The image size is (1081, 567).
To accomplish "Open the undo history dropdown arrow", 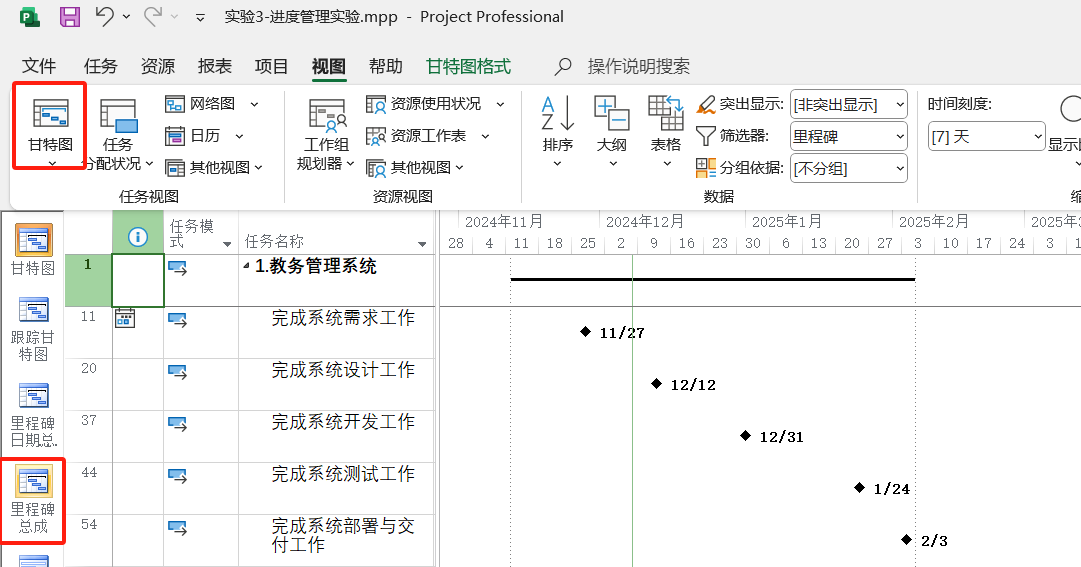I will (127, 17).
